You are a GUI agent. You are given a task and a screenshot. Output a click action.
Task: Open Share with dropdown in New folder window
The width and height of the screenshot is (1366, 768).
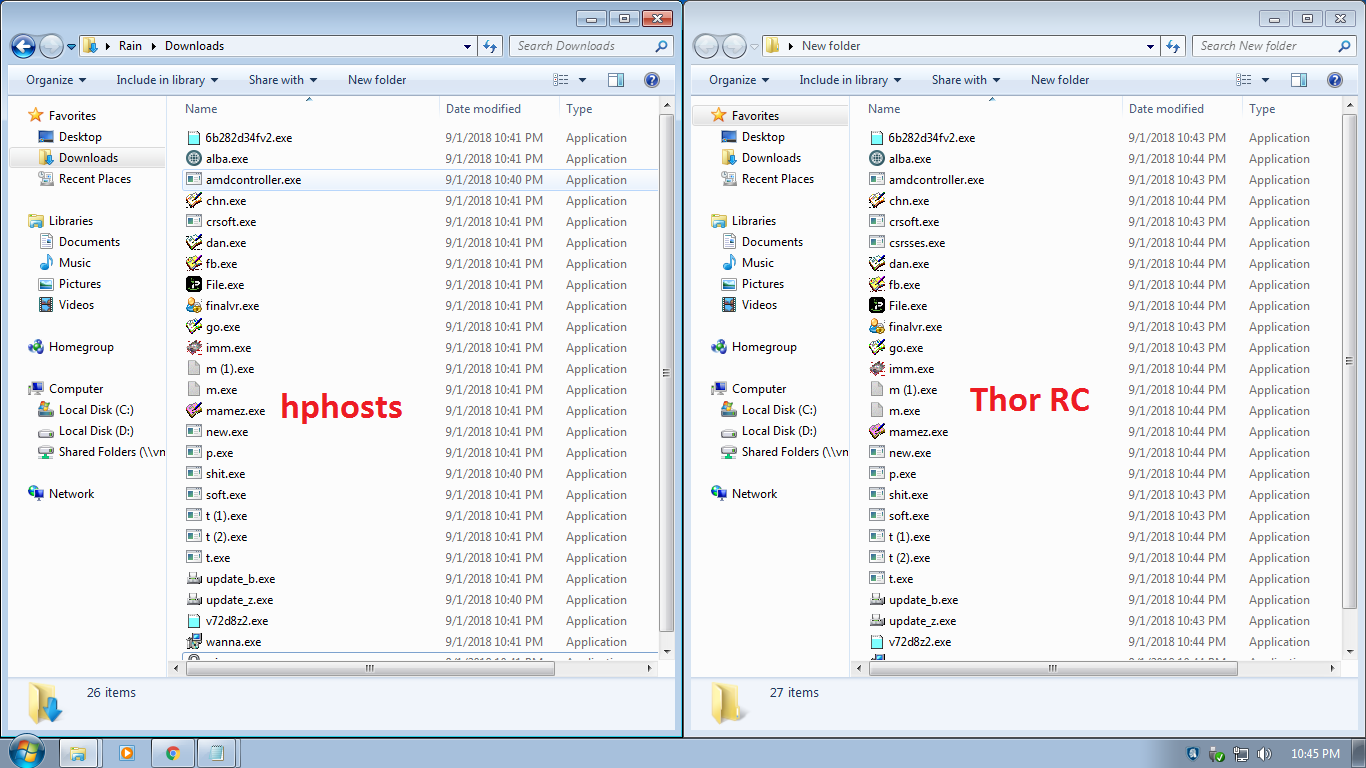click(x=966, y=80)
